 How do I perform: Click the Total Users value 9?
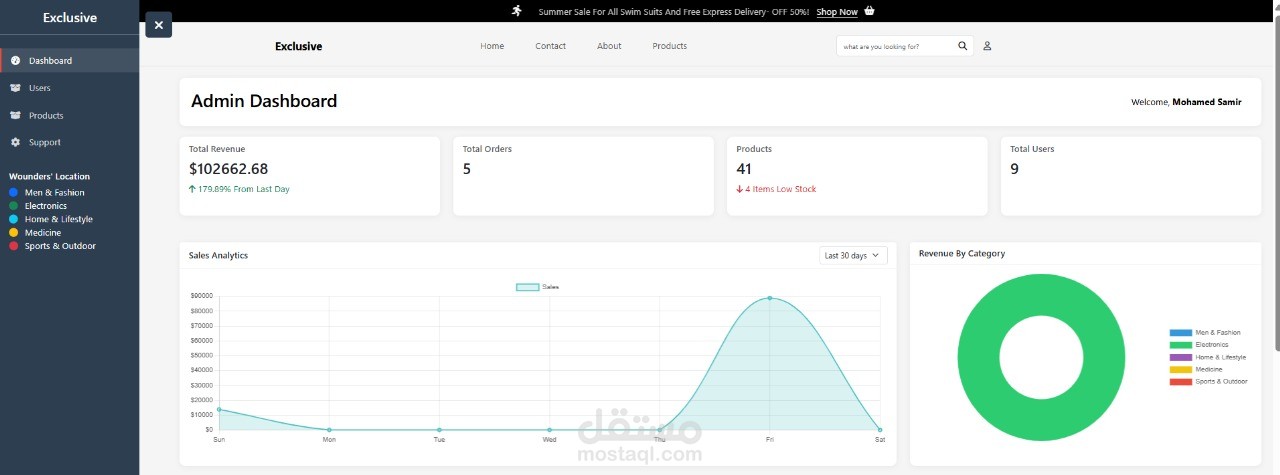(1015, 169)
